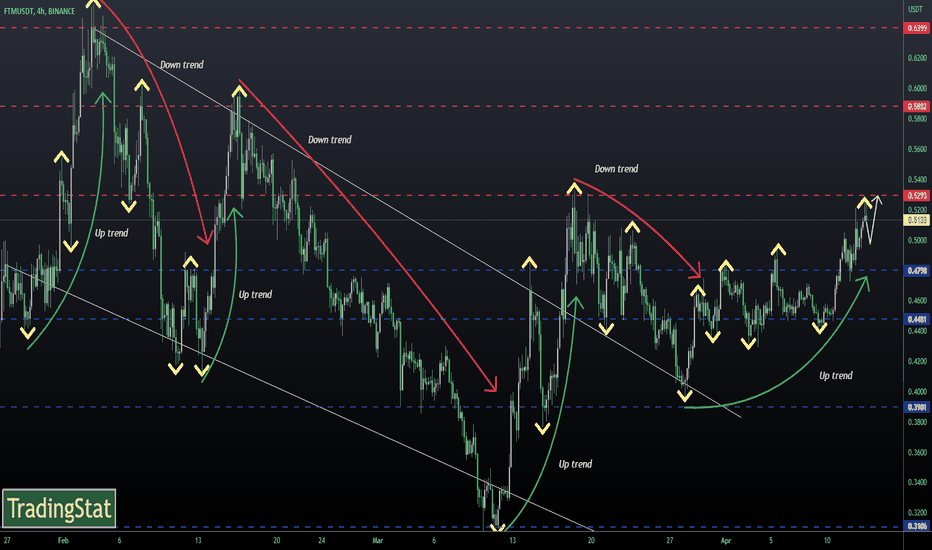
Task: Click the 0.5400 price axis value
Action: 917,180
